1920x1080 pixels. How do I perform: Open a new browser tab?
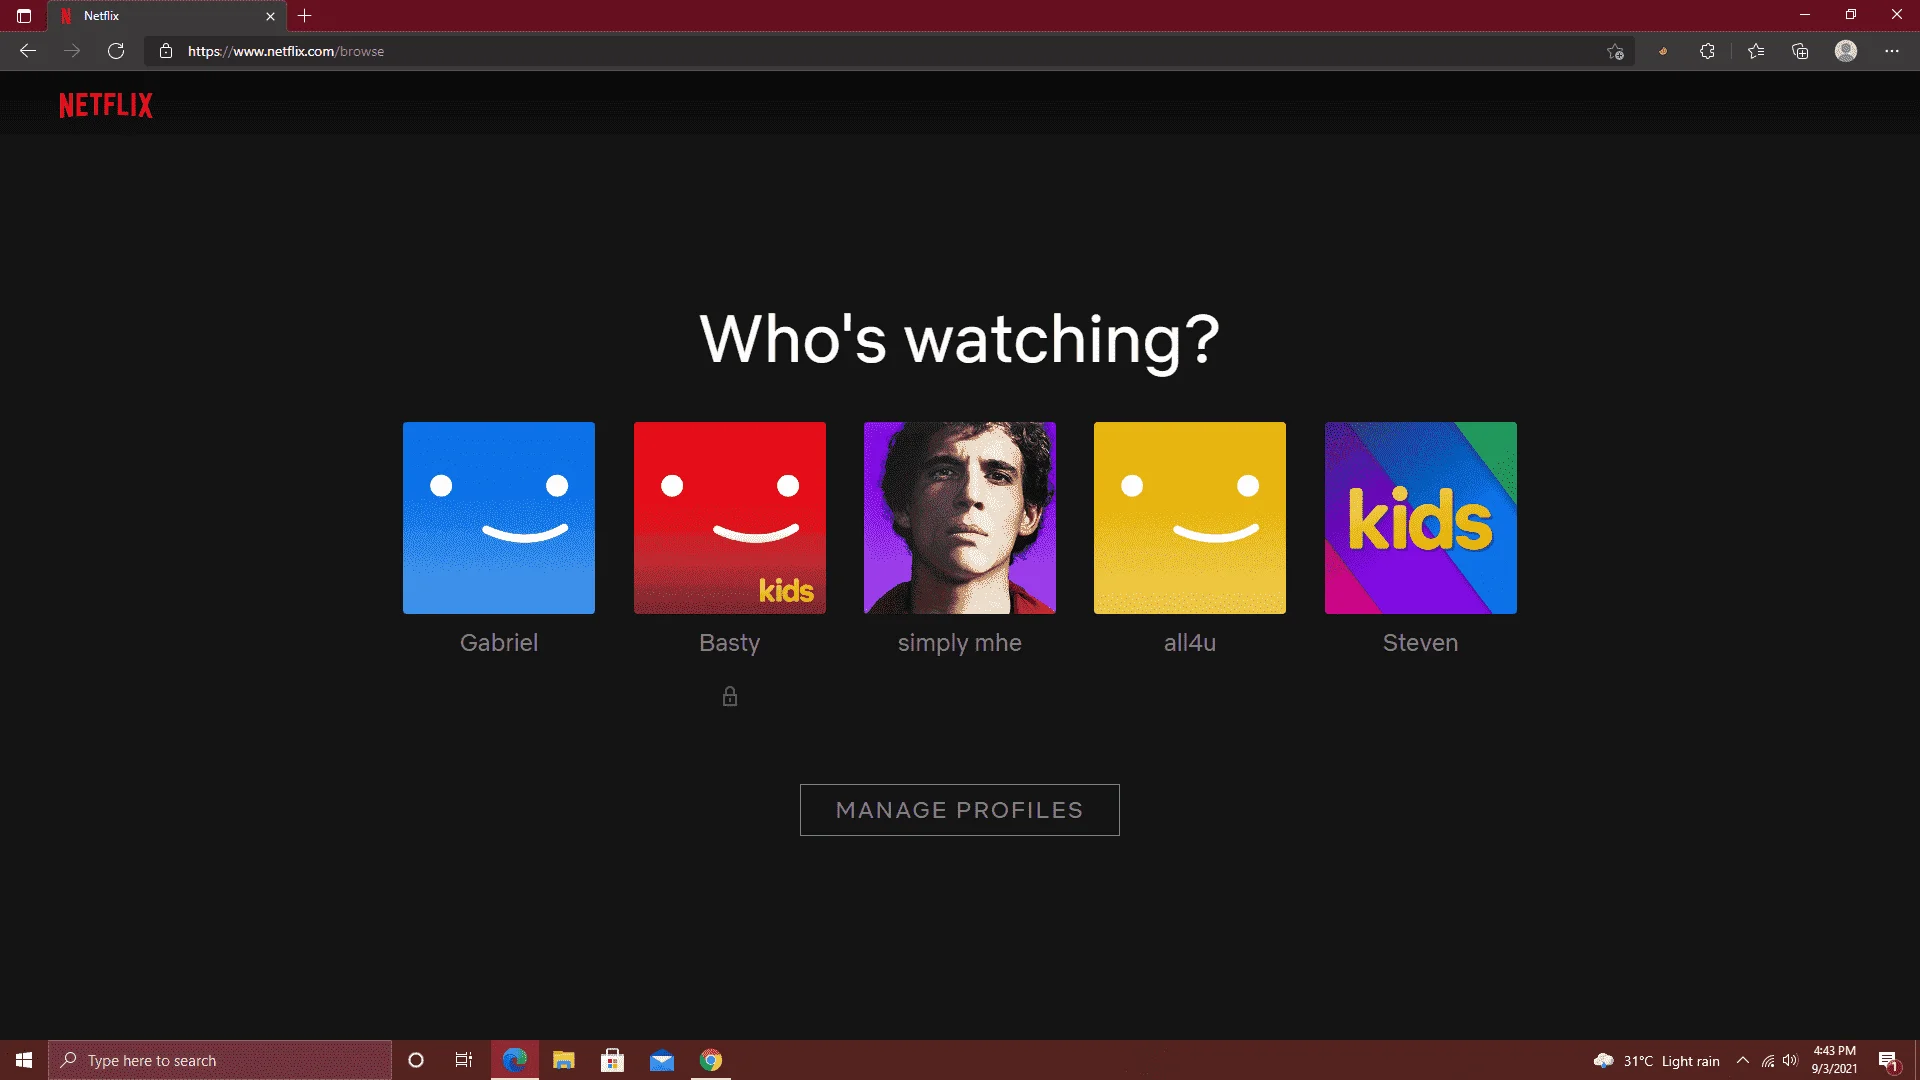tap(305, 16)
